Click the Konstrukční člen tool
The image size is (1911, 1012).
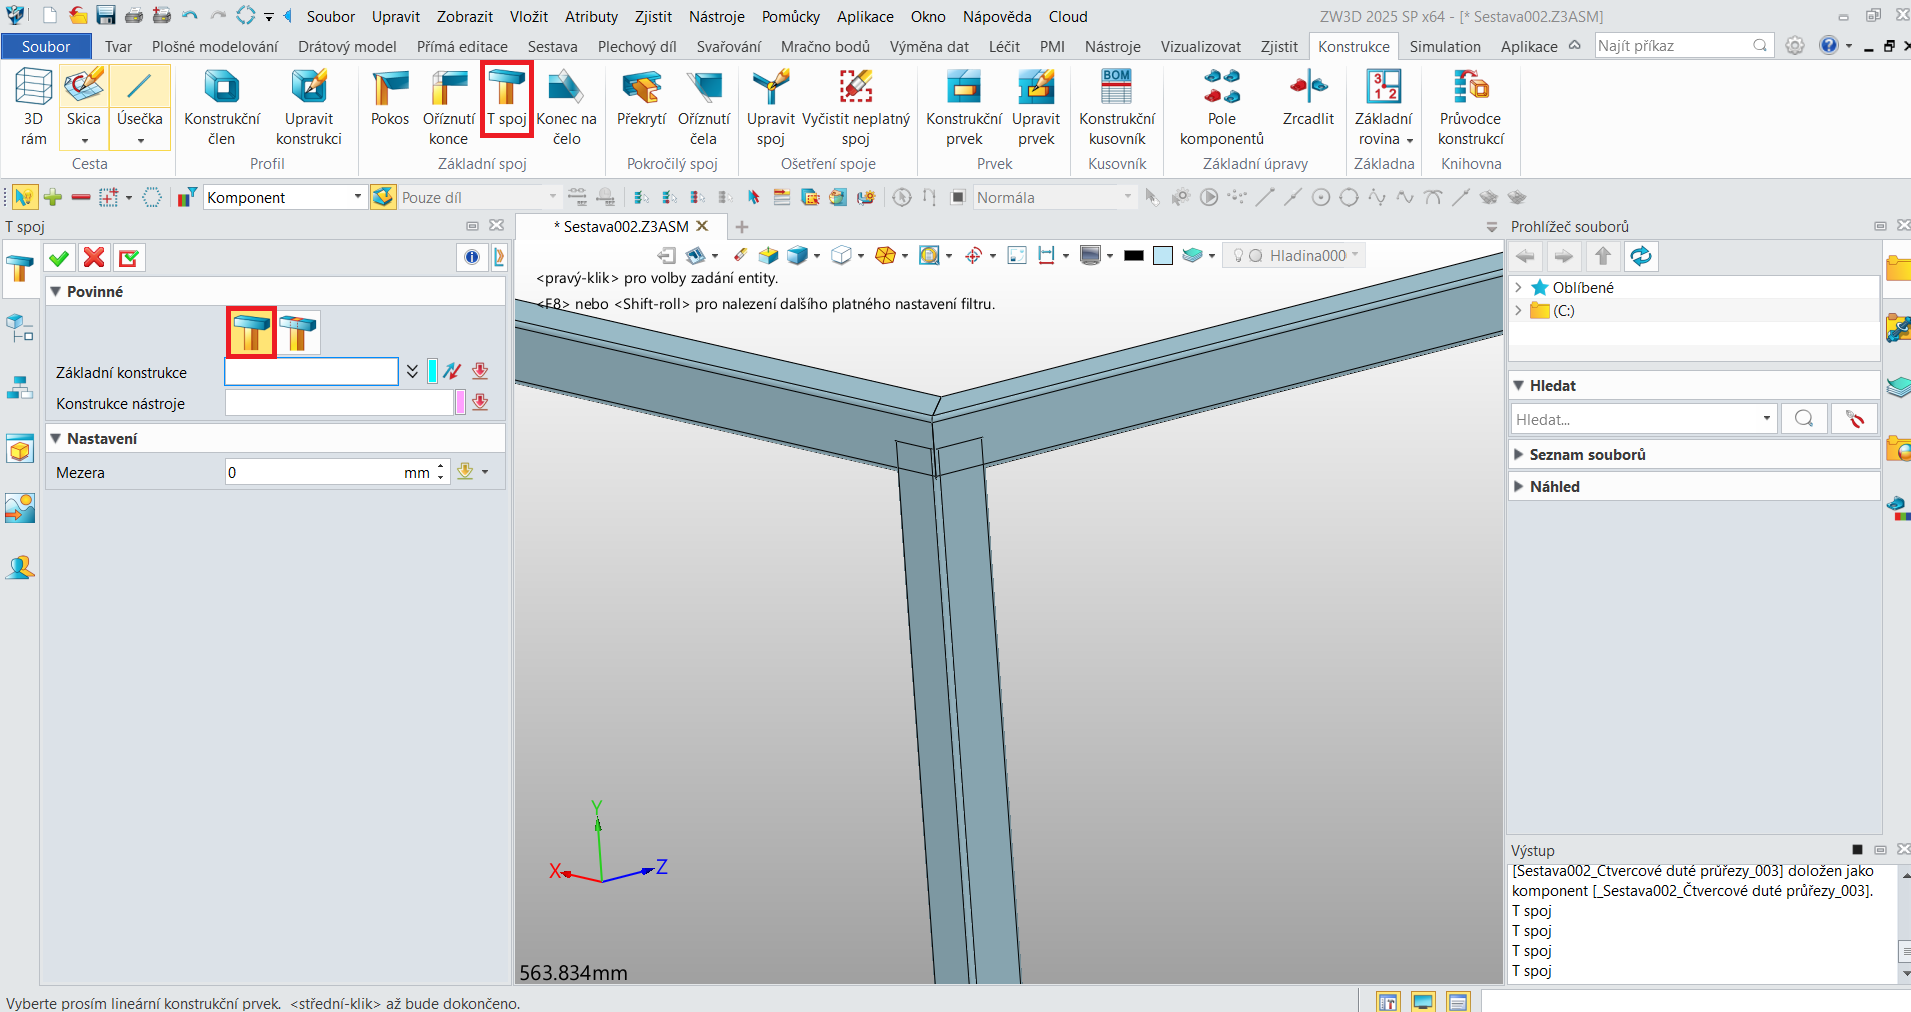coord(221,106)
